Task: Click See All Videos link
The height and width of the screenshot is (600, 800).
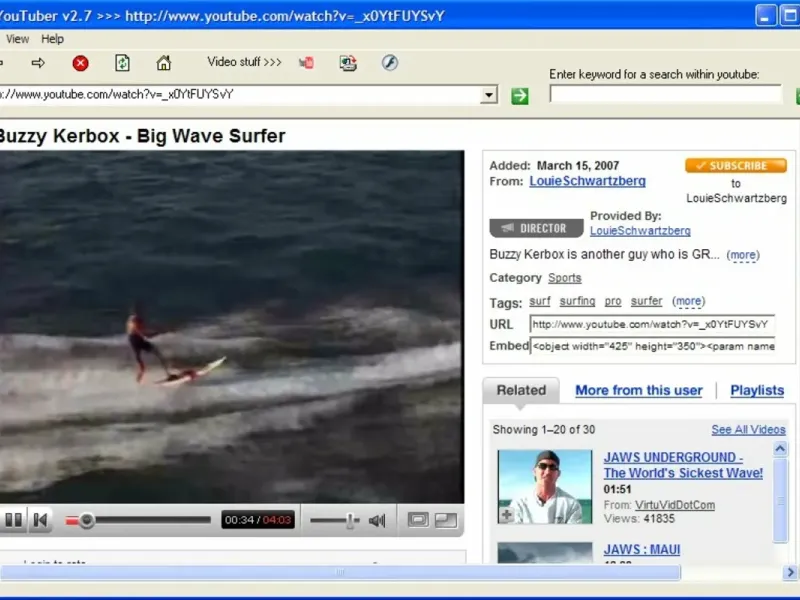Action: tap(748, 430)
